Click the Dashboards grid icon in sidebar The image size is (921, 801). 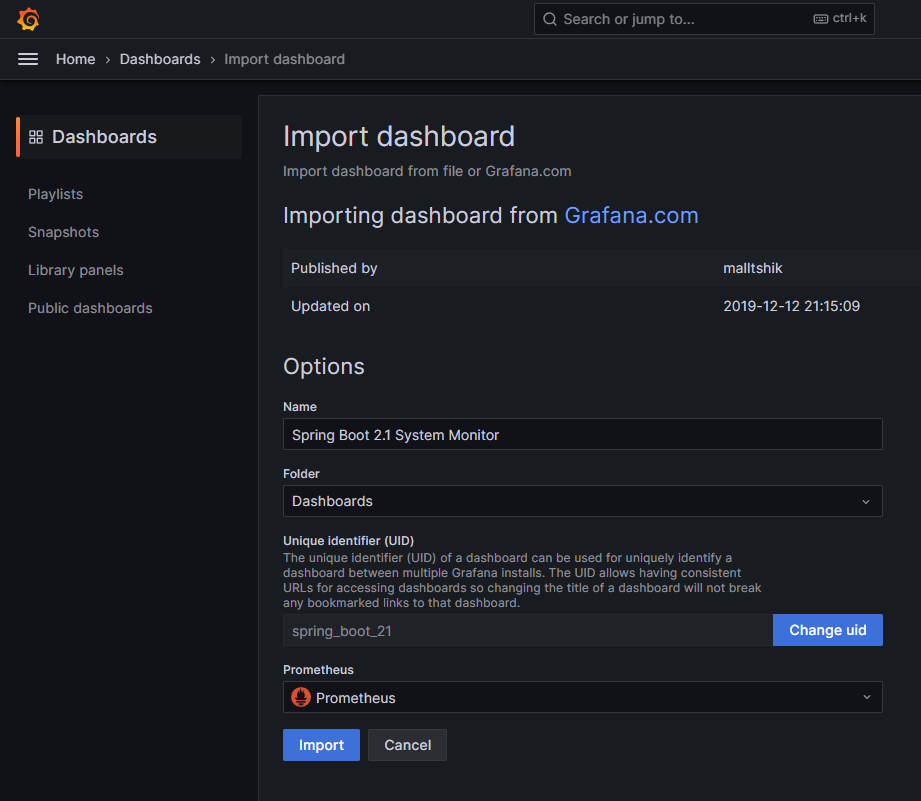[x=36, y=137]
